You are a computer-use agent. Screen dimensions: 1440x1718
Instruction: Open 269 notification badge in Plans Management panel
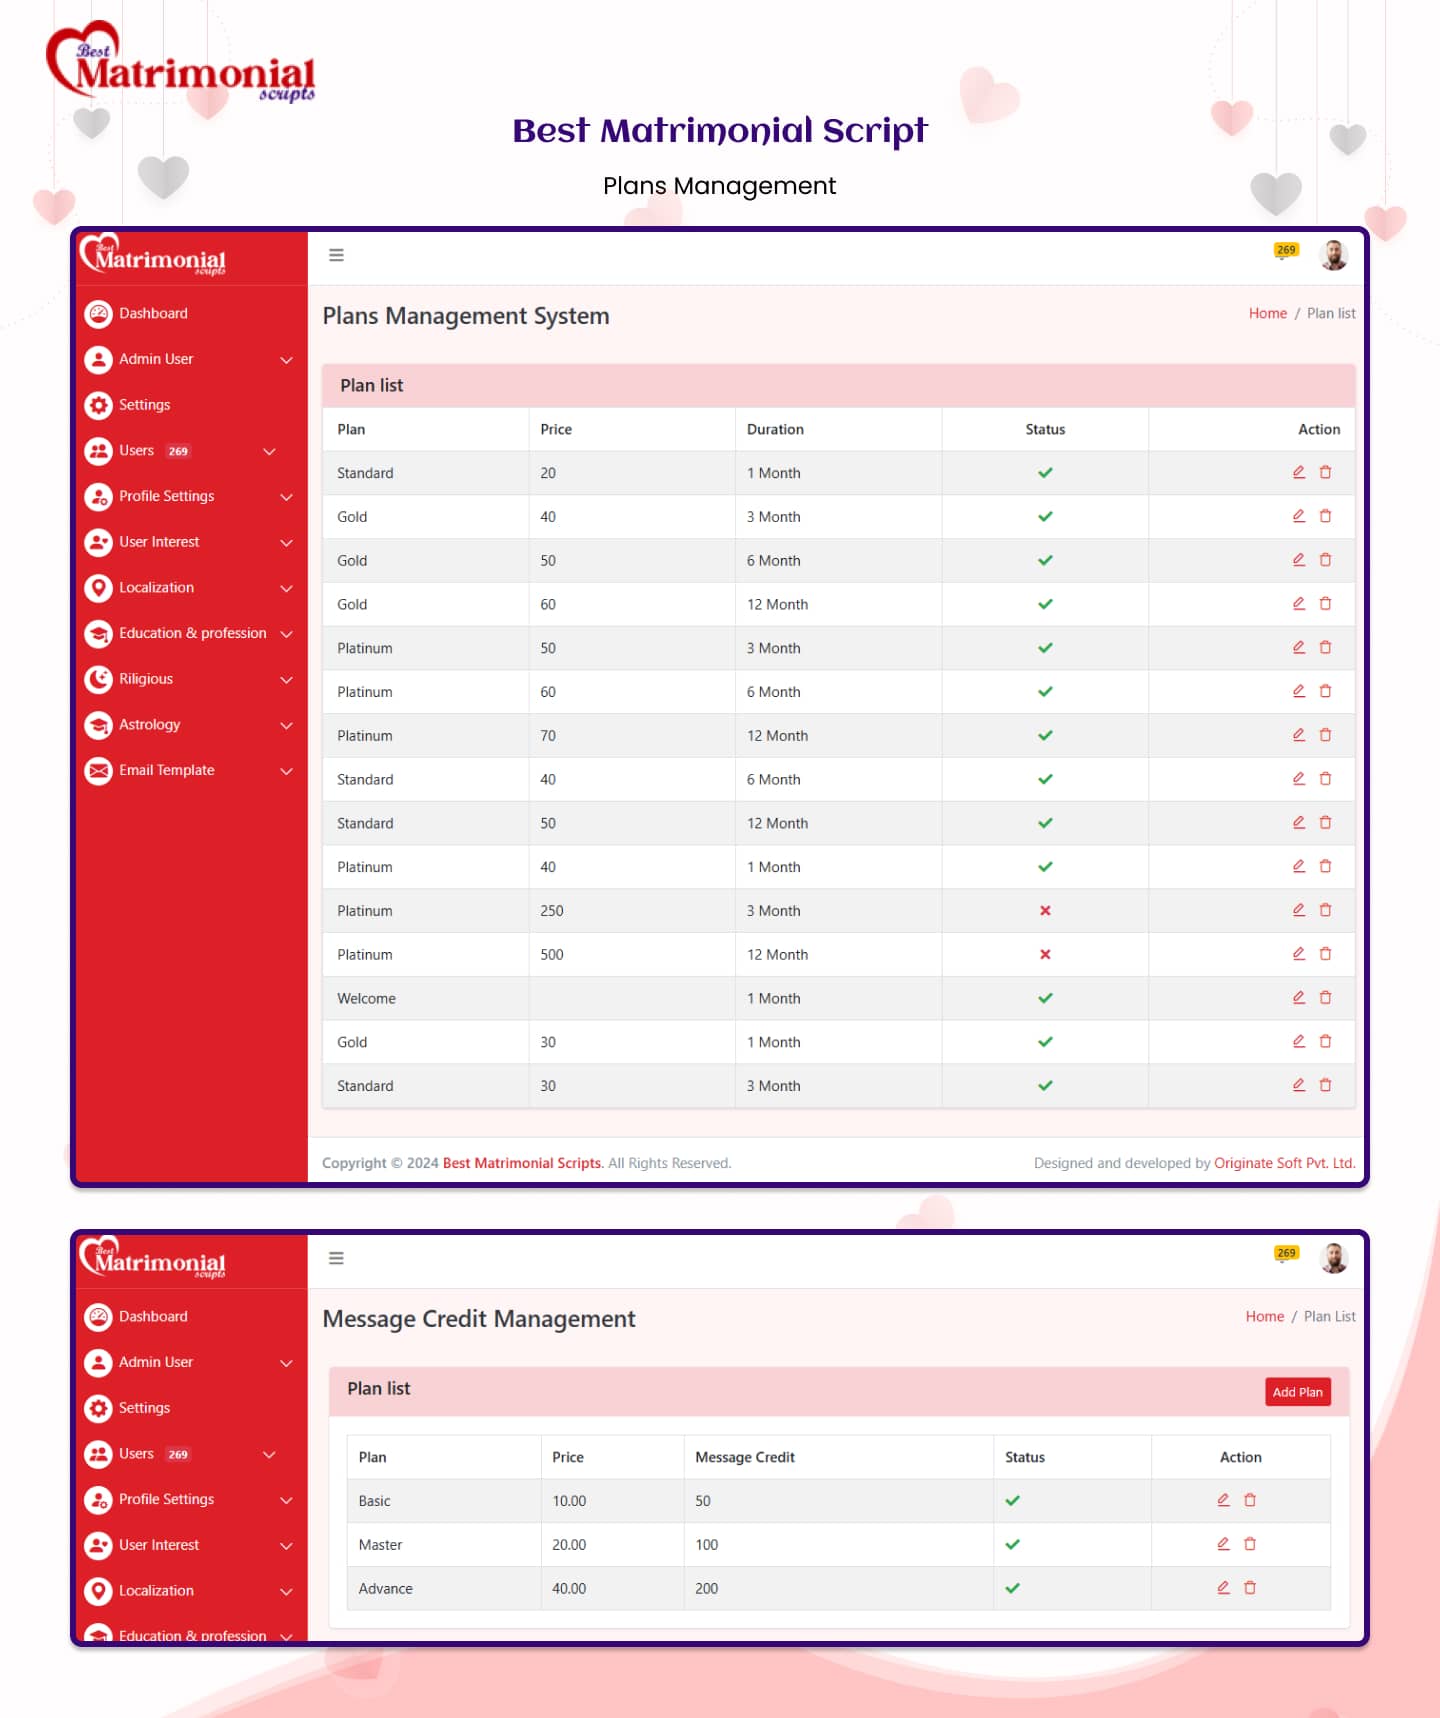[x=1286, y=251]
